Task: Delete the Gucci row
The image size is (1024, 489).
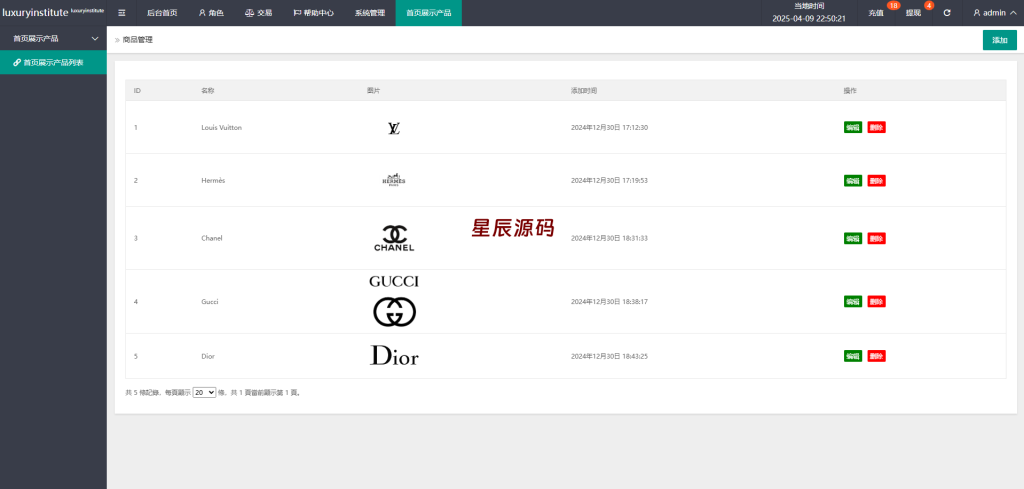Action: tap(876, 302)
